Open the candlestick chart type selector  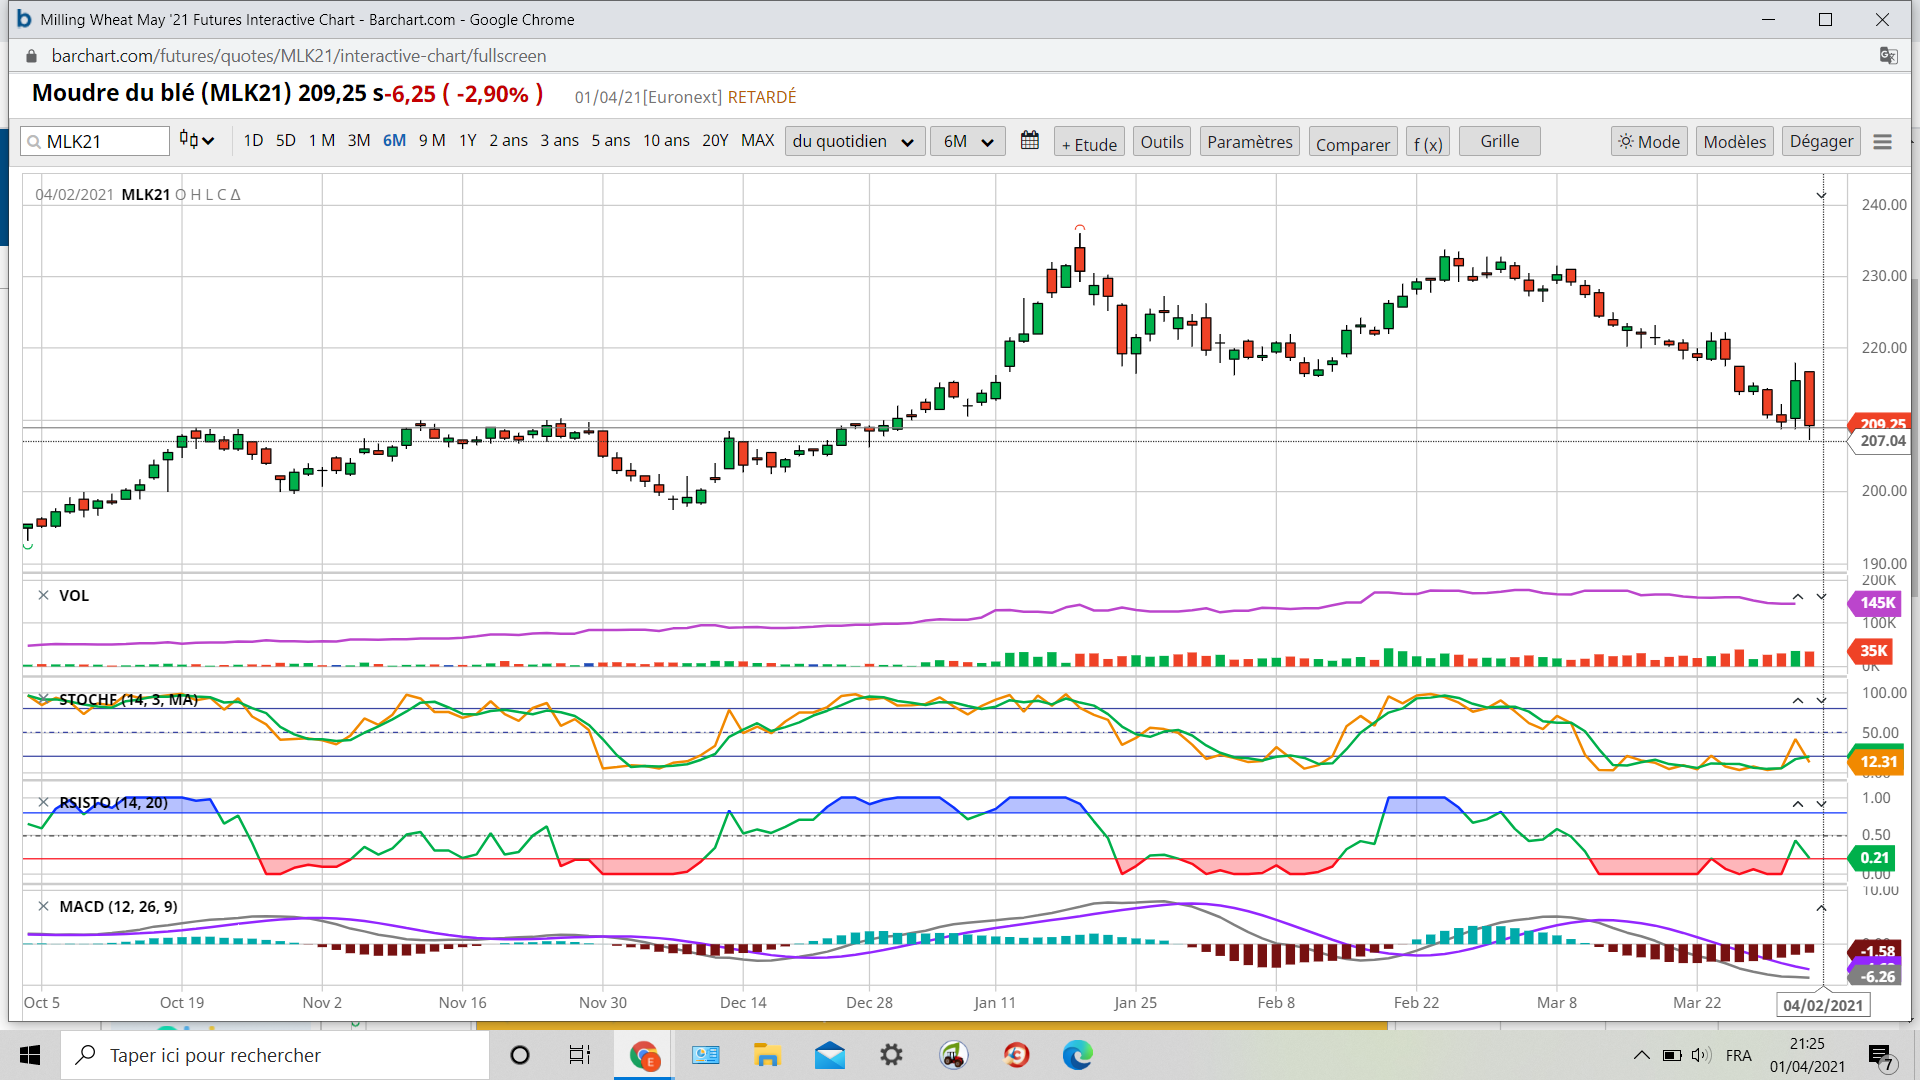tap(196, 141)
